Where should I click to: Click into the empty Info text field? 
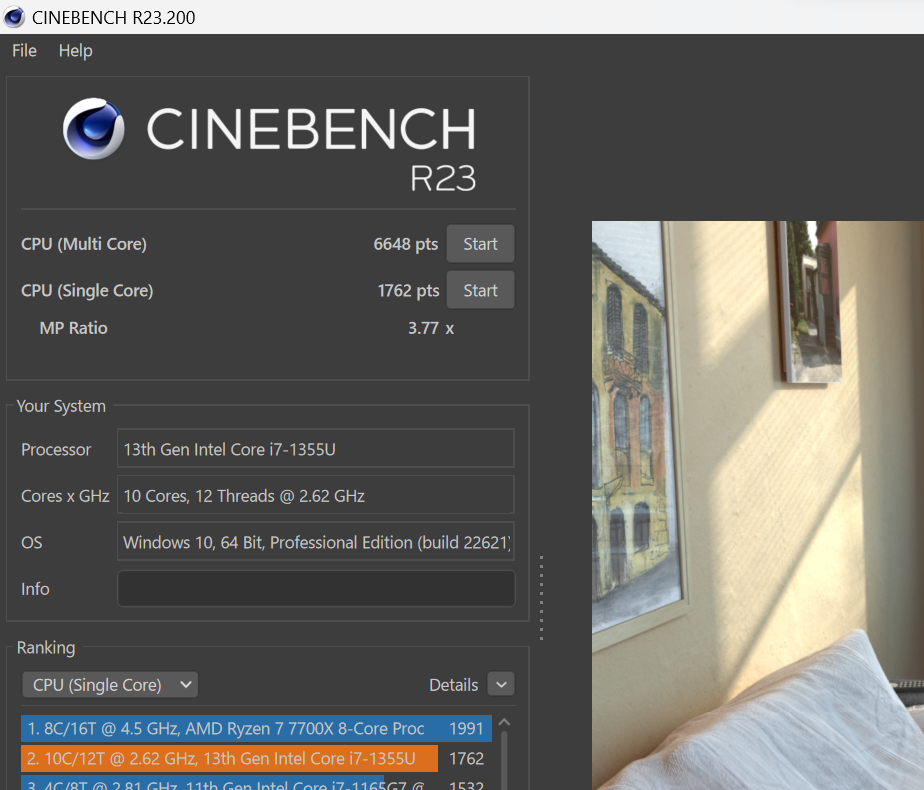tap(316, 589)
